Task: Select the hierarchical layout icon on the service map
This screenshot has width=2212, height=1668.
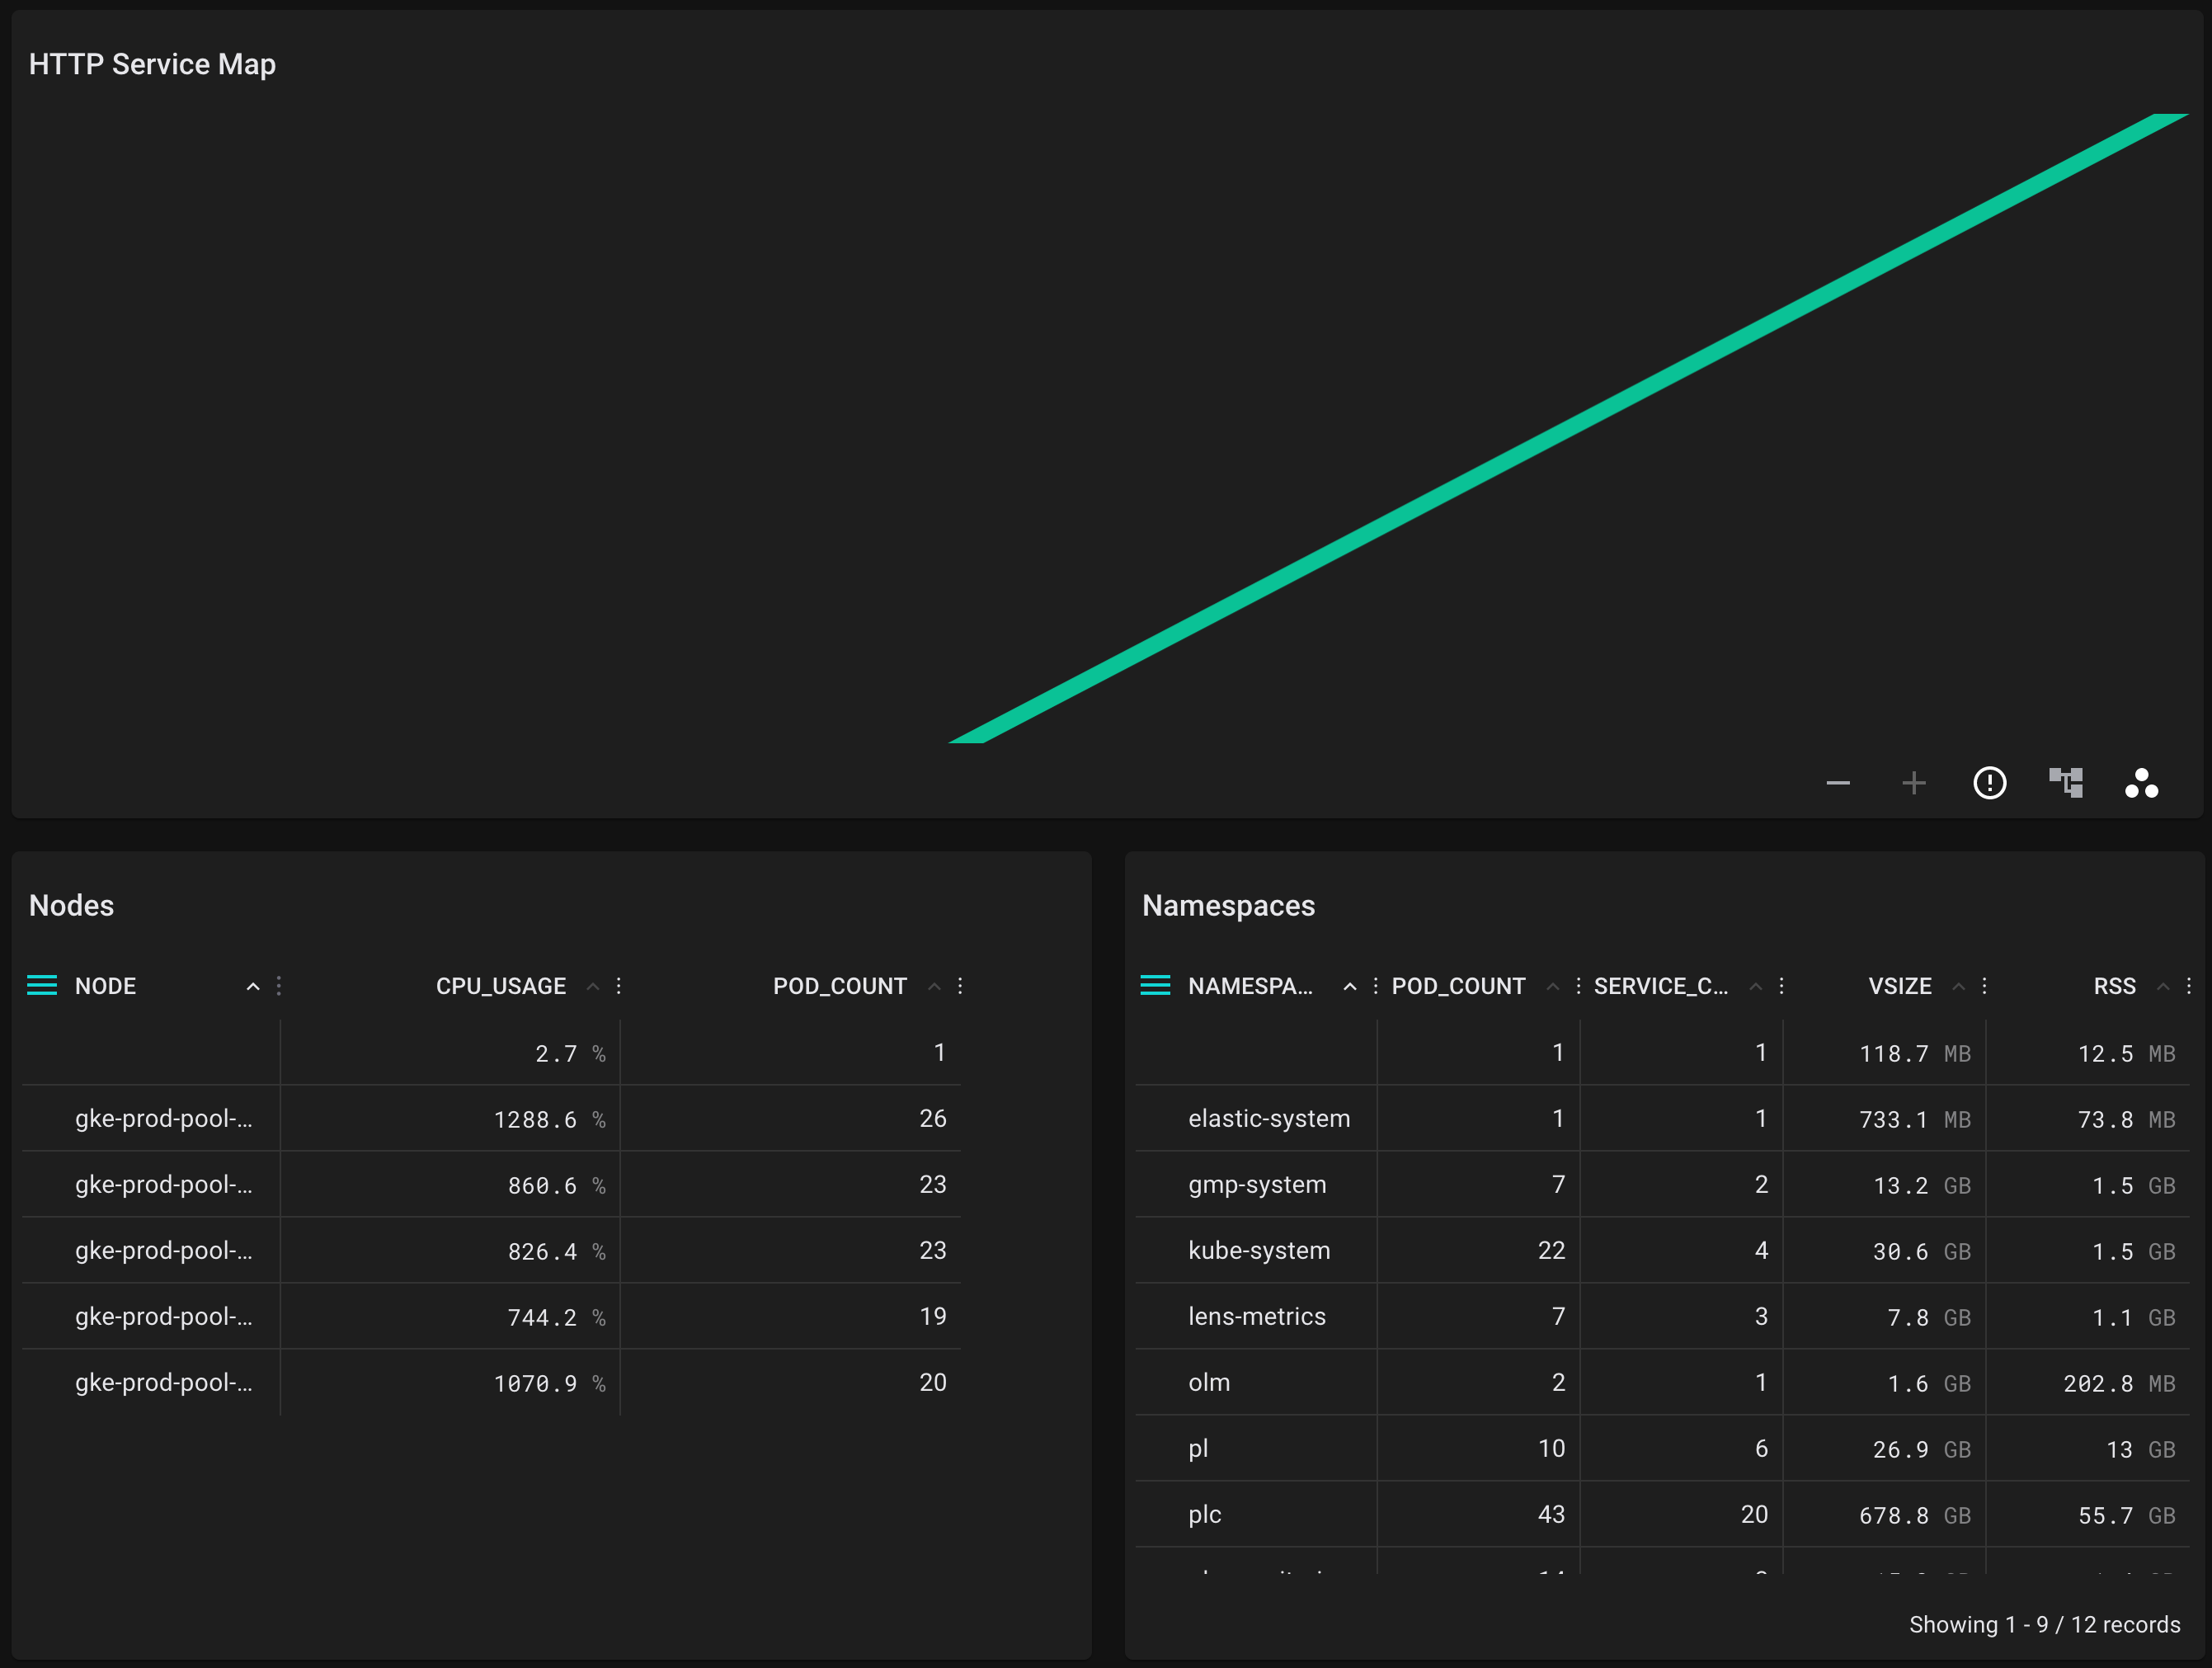Action: [2066, 783]
